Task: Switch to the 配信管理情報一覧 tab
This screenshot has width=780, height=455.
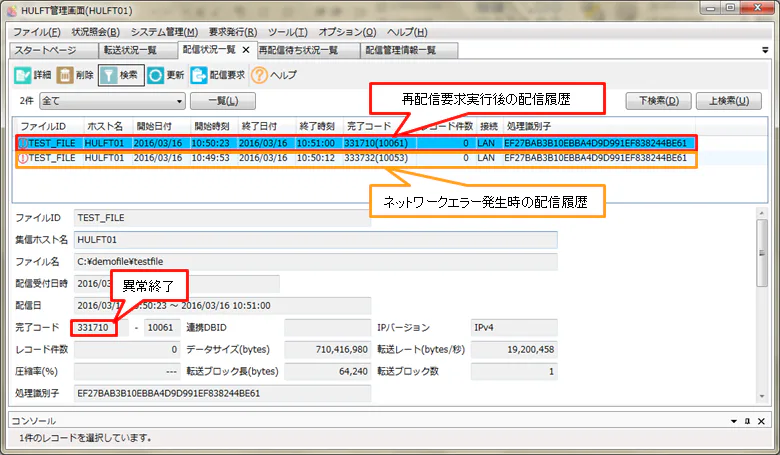Action: 409,50
